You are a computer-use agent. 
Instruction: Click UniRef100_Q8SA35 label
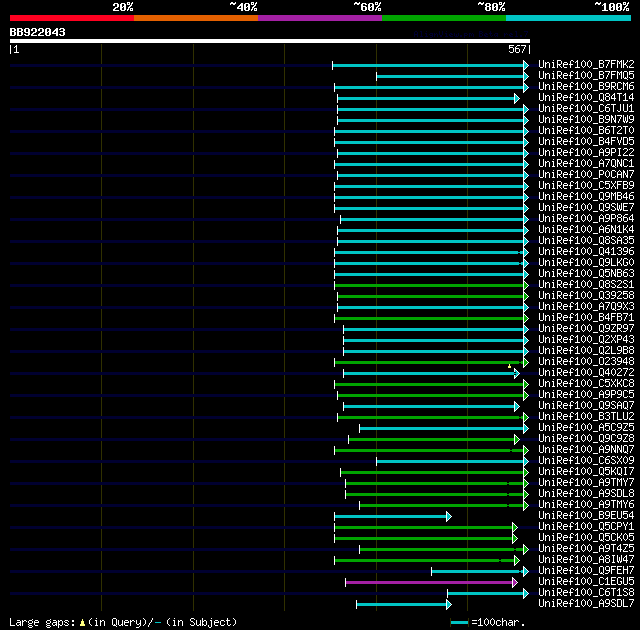(586, 241)
